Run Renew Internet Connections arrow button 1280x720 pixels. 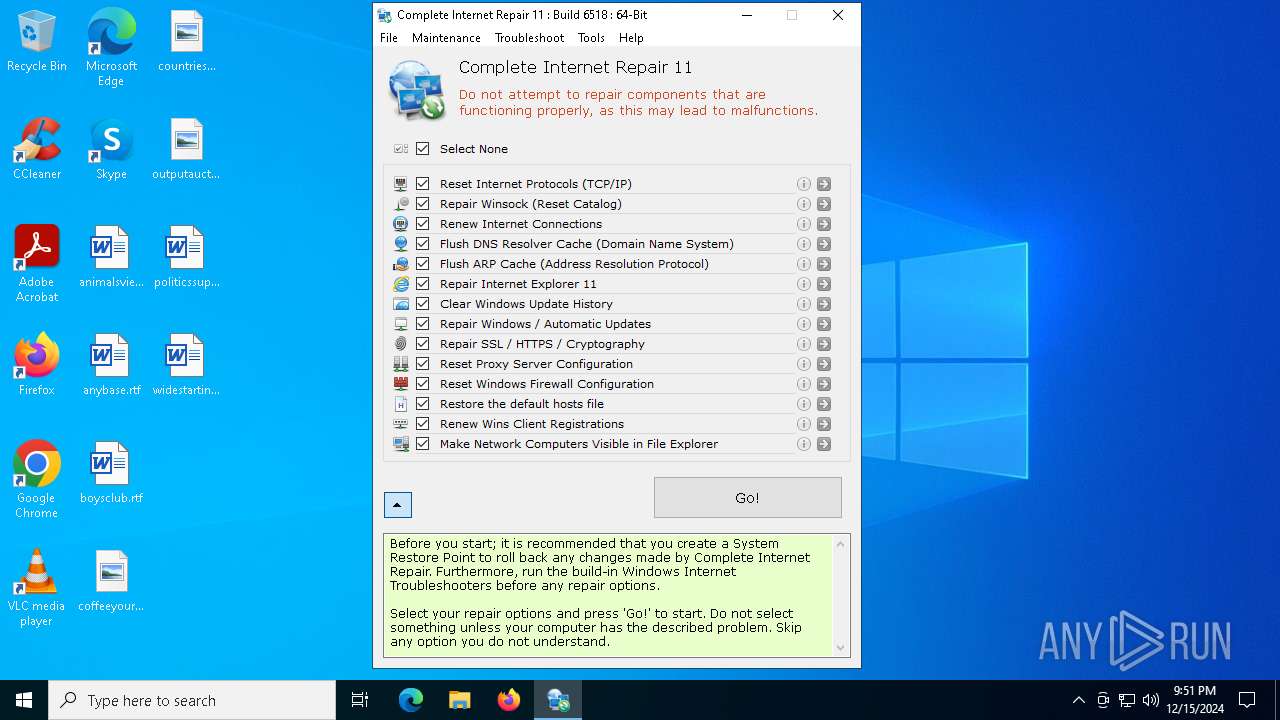pos(824,224)
